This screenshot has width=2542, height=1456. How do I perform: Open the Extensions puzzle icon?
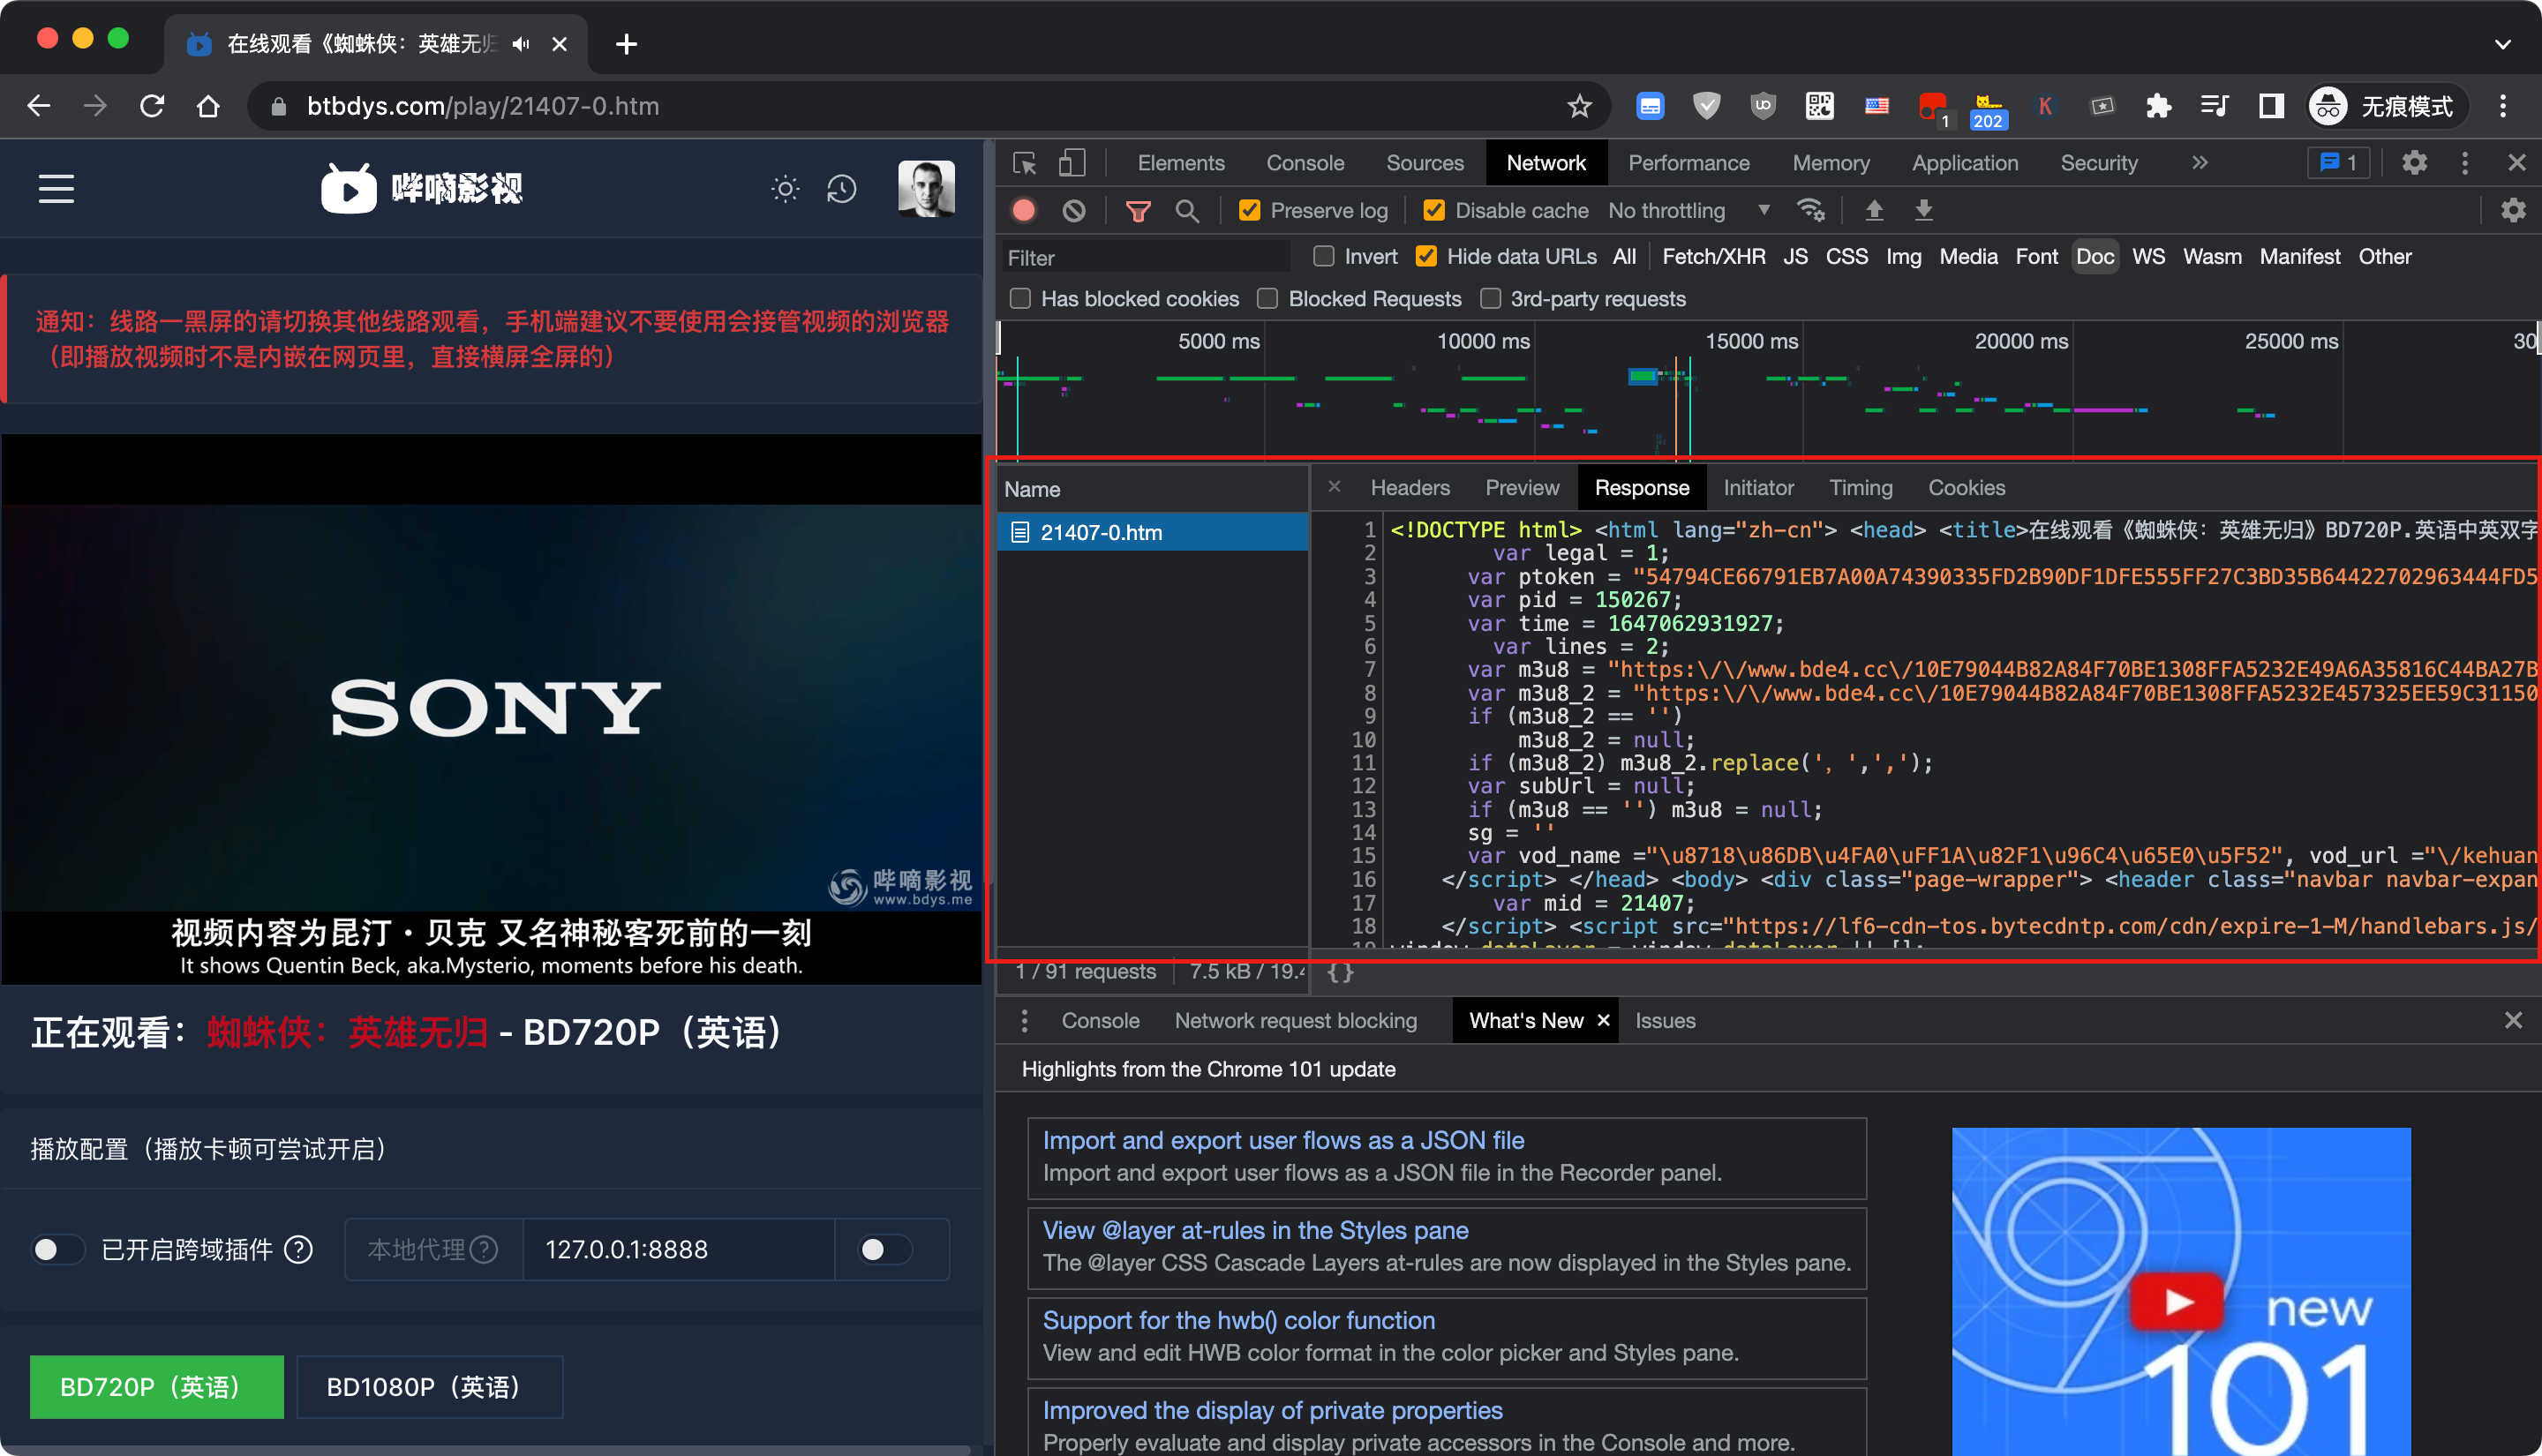(2158, 106)
